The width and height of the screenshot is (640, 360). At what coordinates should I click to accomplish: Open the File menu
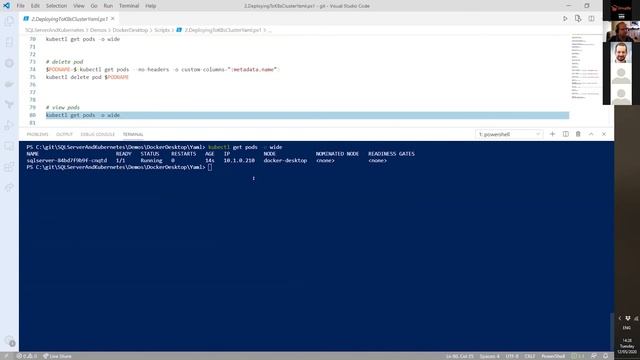(20, 6)
